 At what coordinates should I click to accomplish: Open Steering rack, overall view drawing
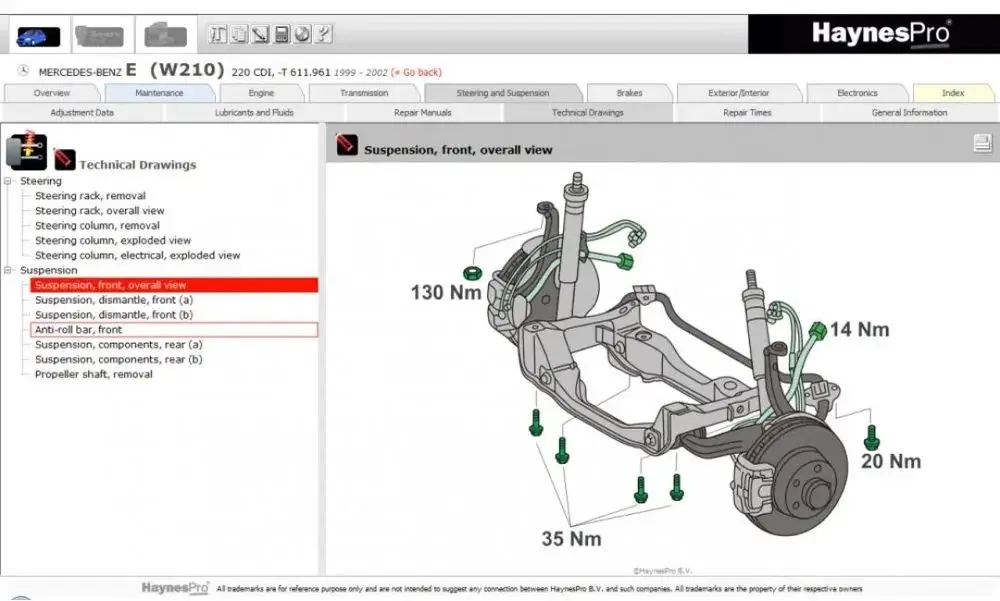99,211
